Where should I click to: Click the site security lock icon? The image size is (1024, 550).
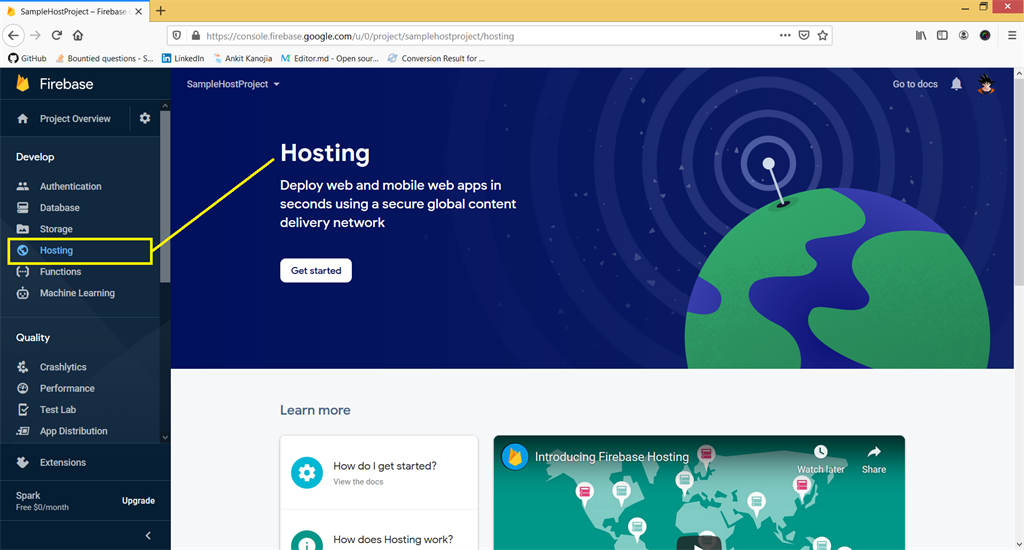pos(195,35)
